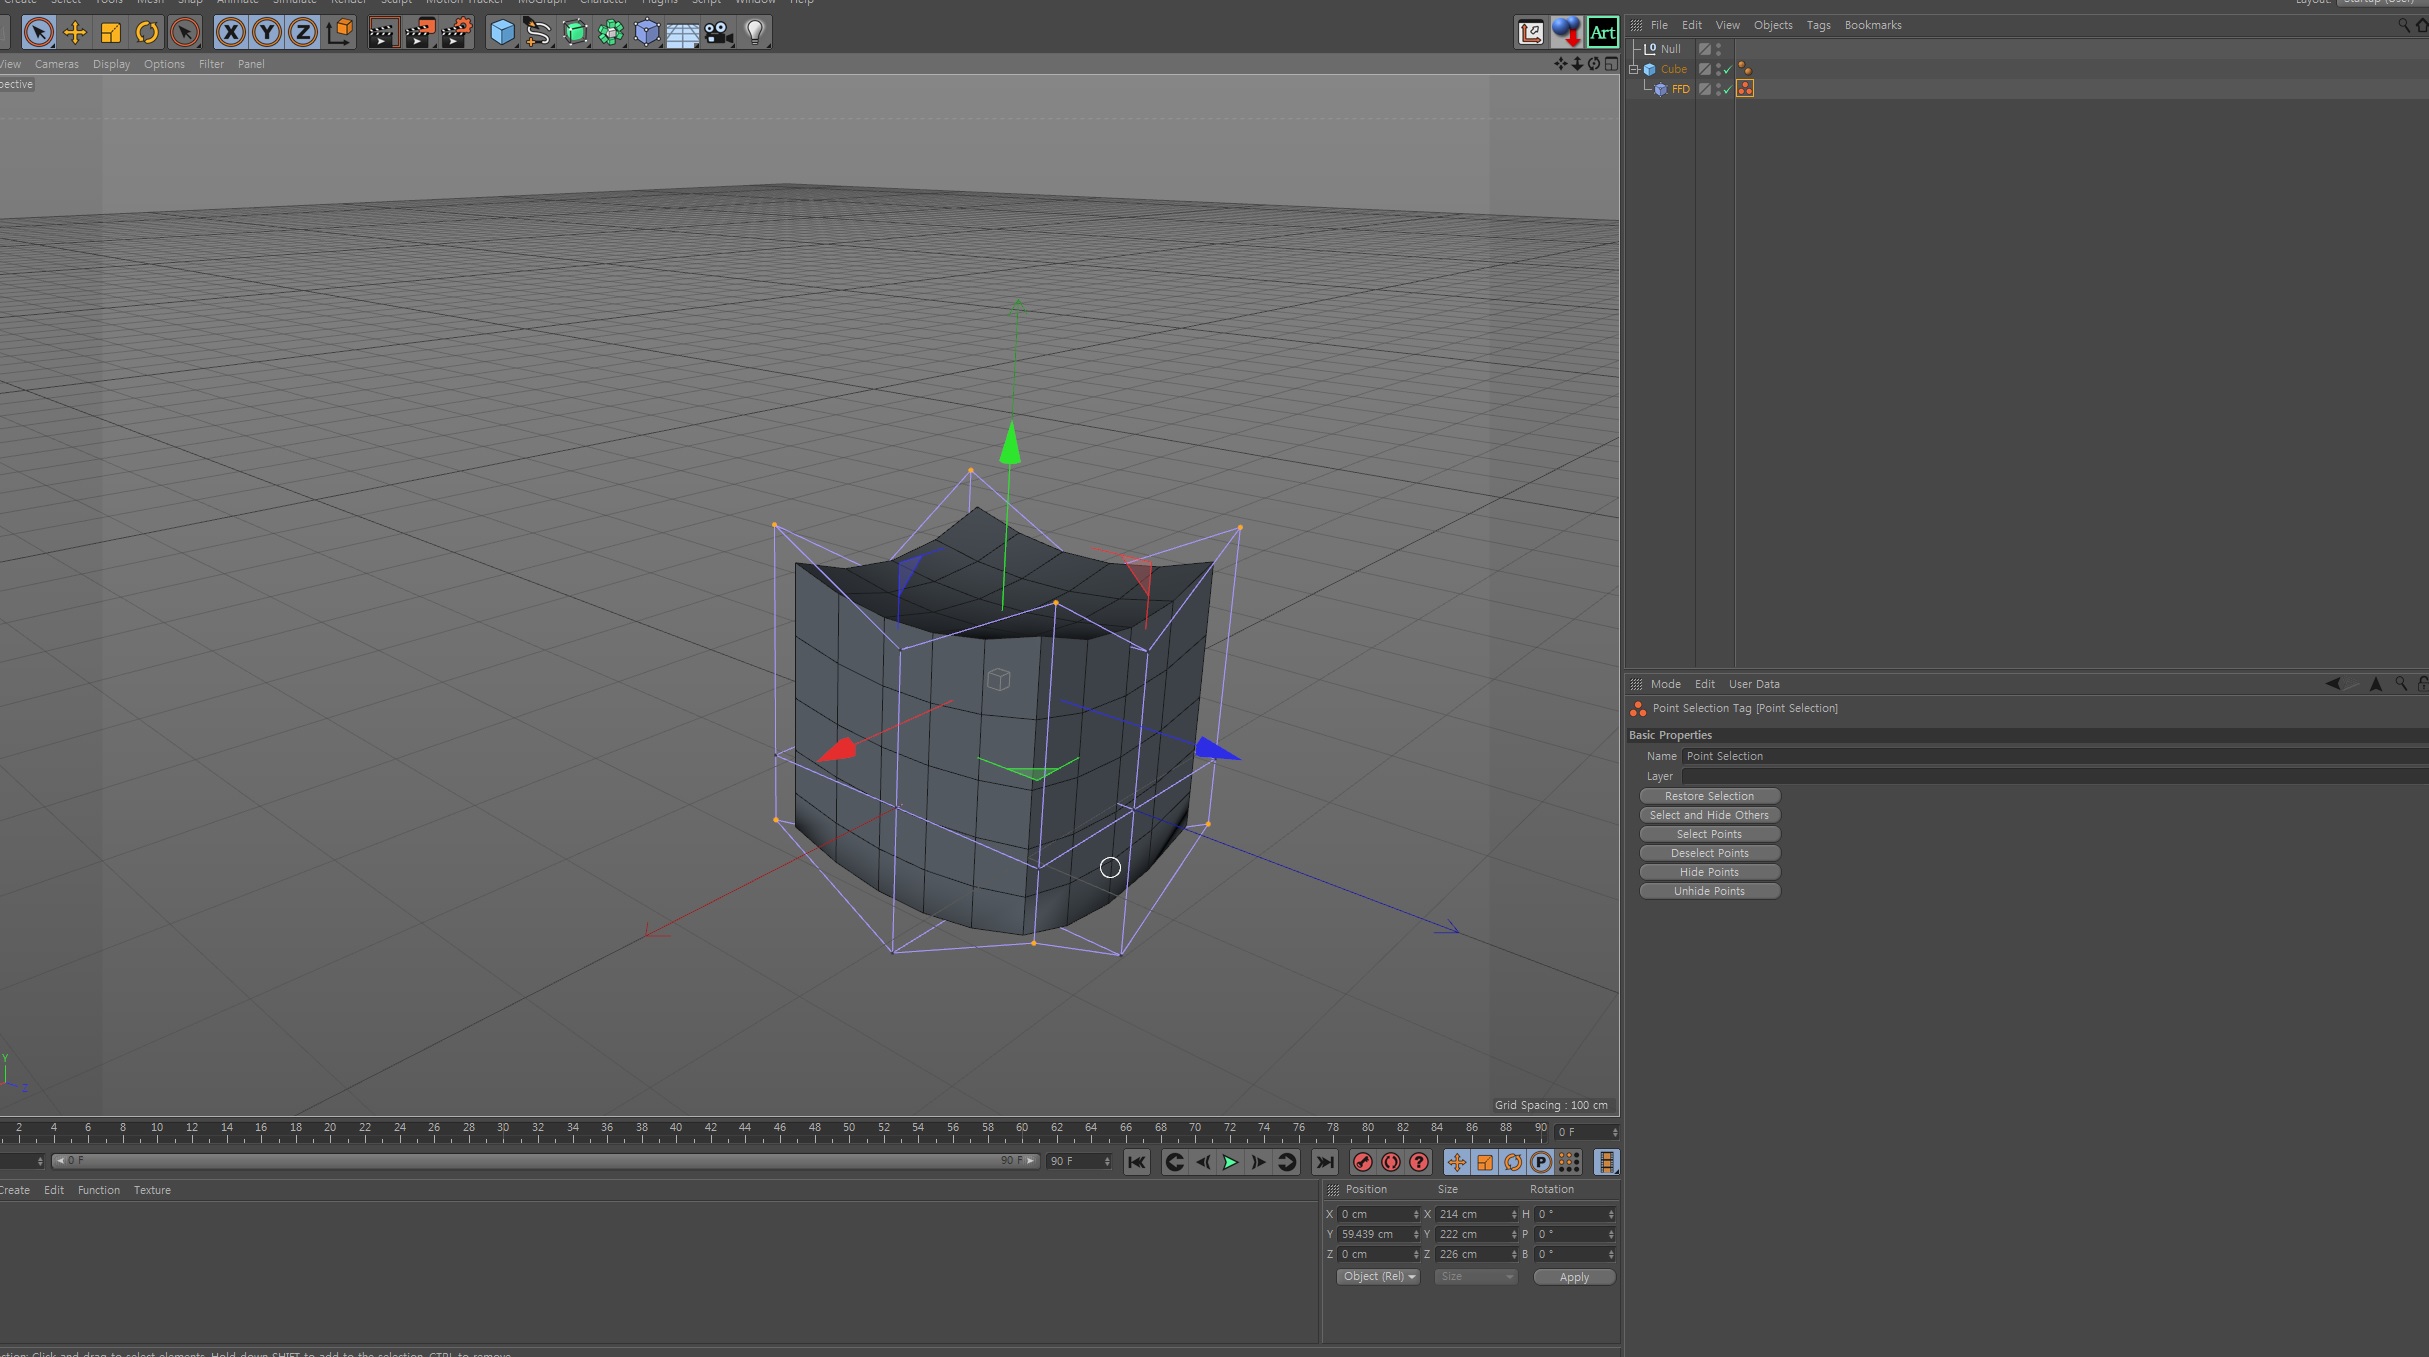Click Restore Selection button
The image size is (2429, 1357).
pos(1709,796)
